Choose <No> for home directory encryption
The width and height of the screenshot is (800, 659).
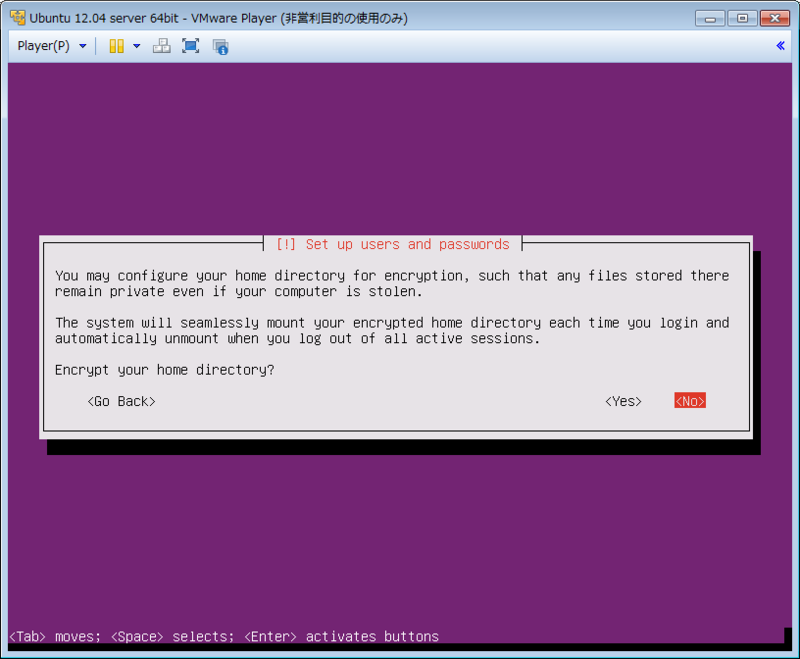tap(690, 401)
